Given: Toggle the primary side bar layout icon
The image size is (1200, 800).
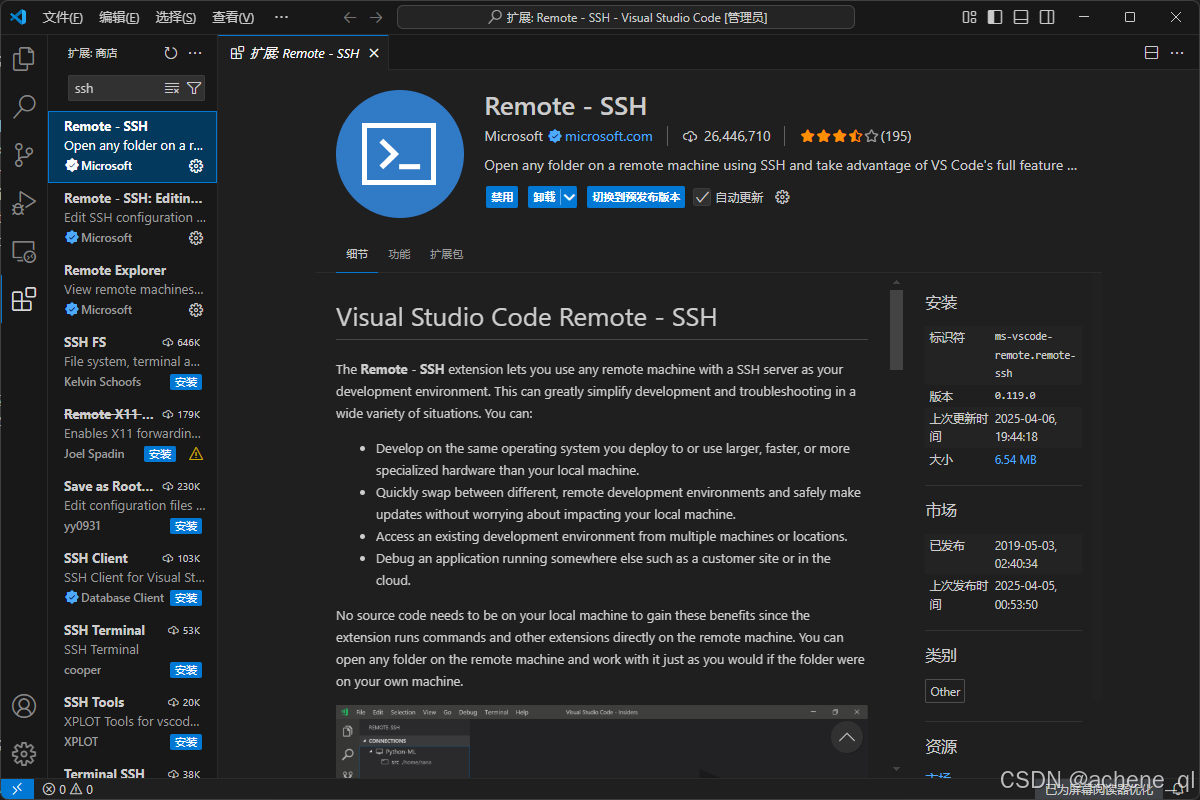Looking at the screenshot, I should click(995, 17).
